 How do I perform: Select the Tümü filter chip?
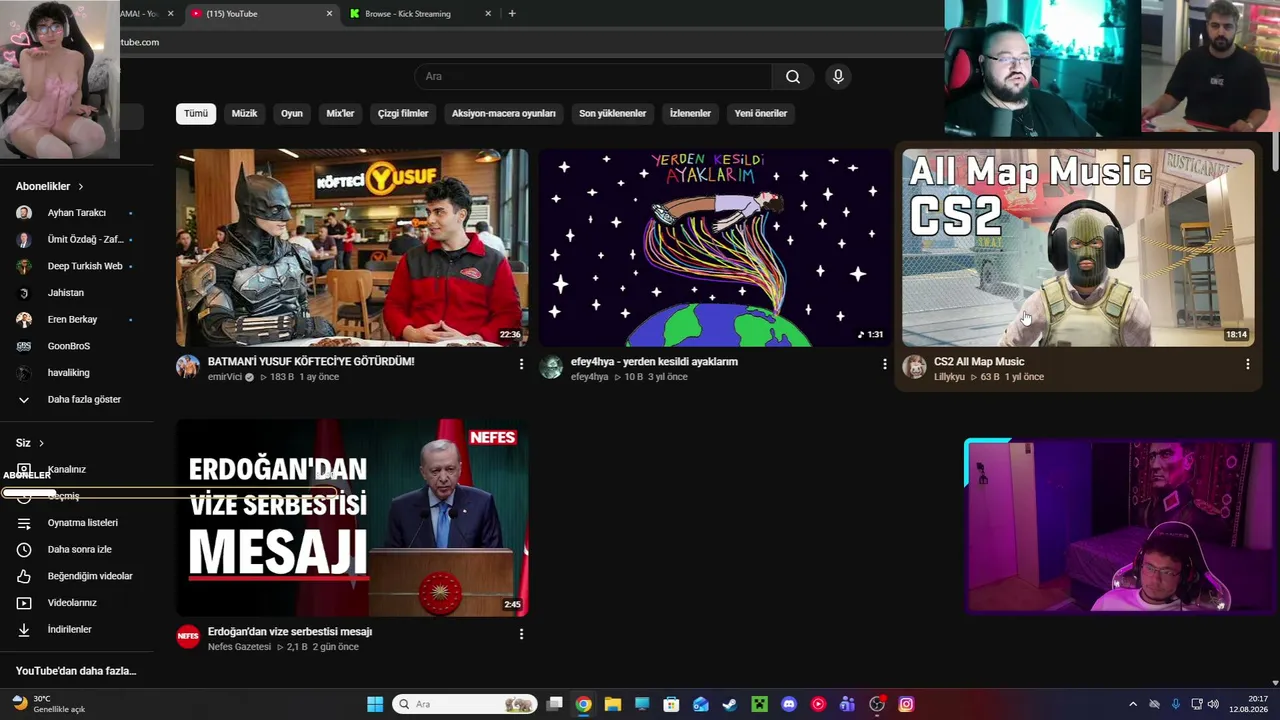[196, 114]
